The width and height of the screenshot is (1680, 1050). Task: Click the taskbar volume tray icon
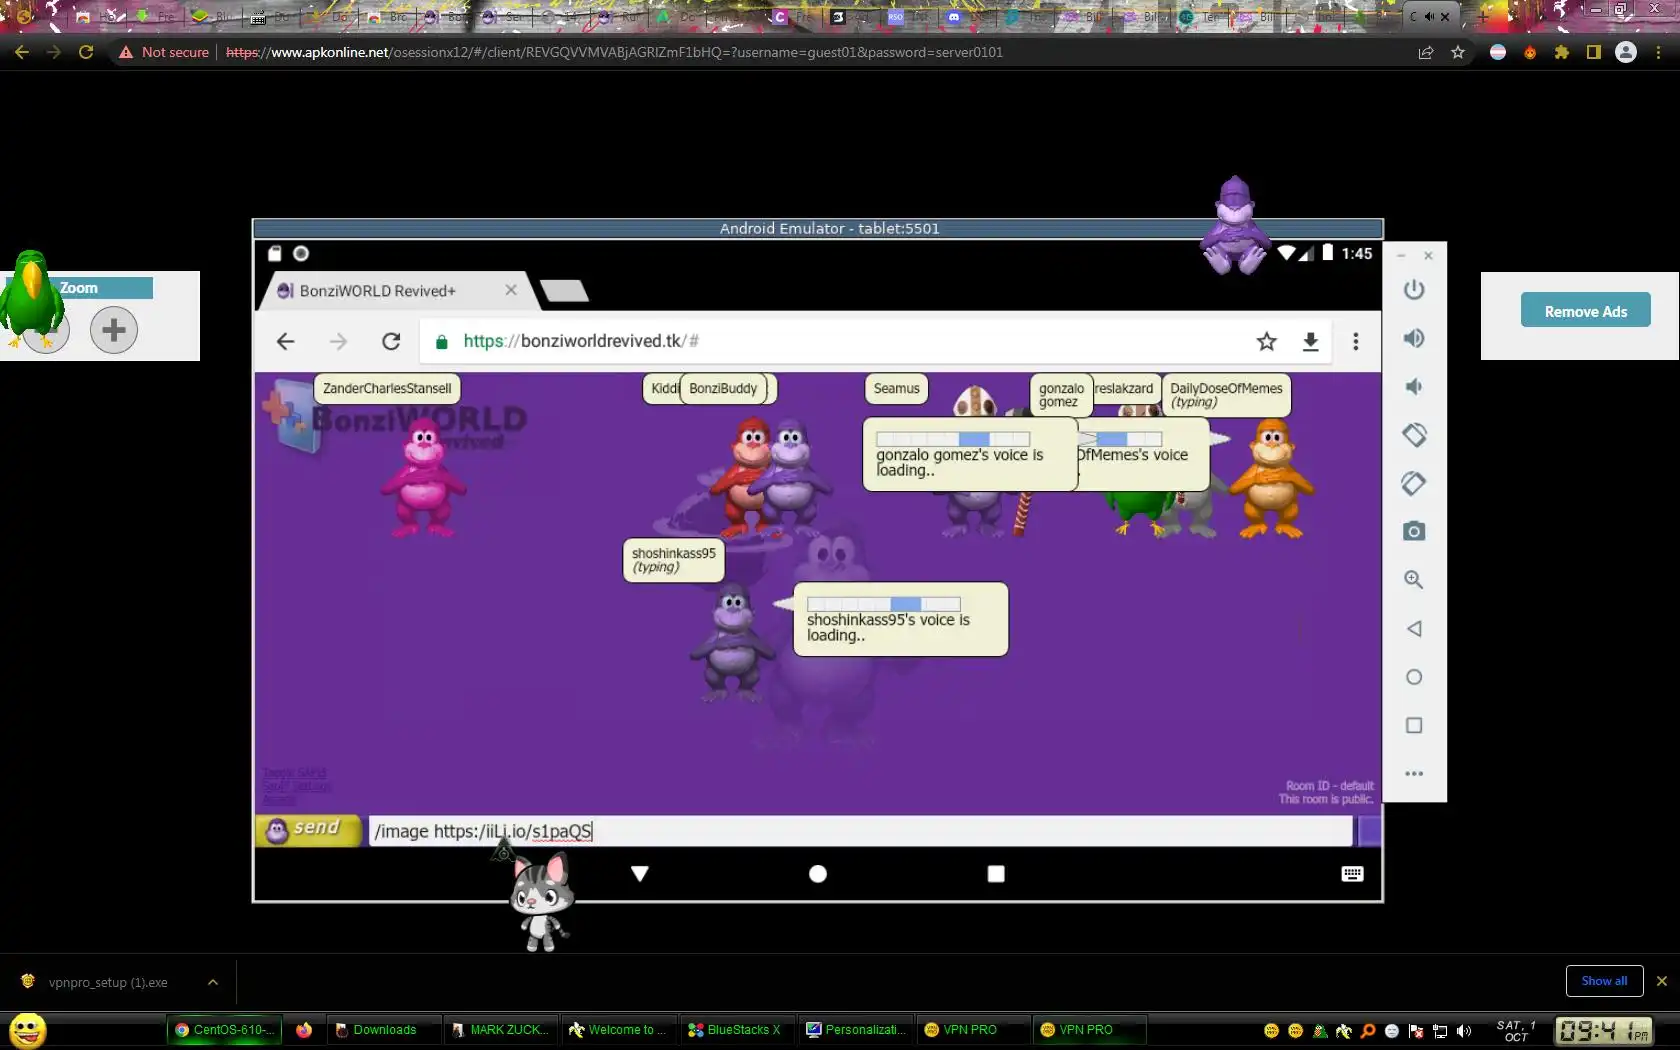click(1464, 1031)
